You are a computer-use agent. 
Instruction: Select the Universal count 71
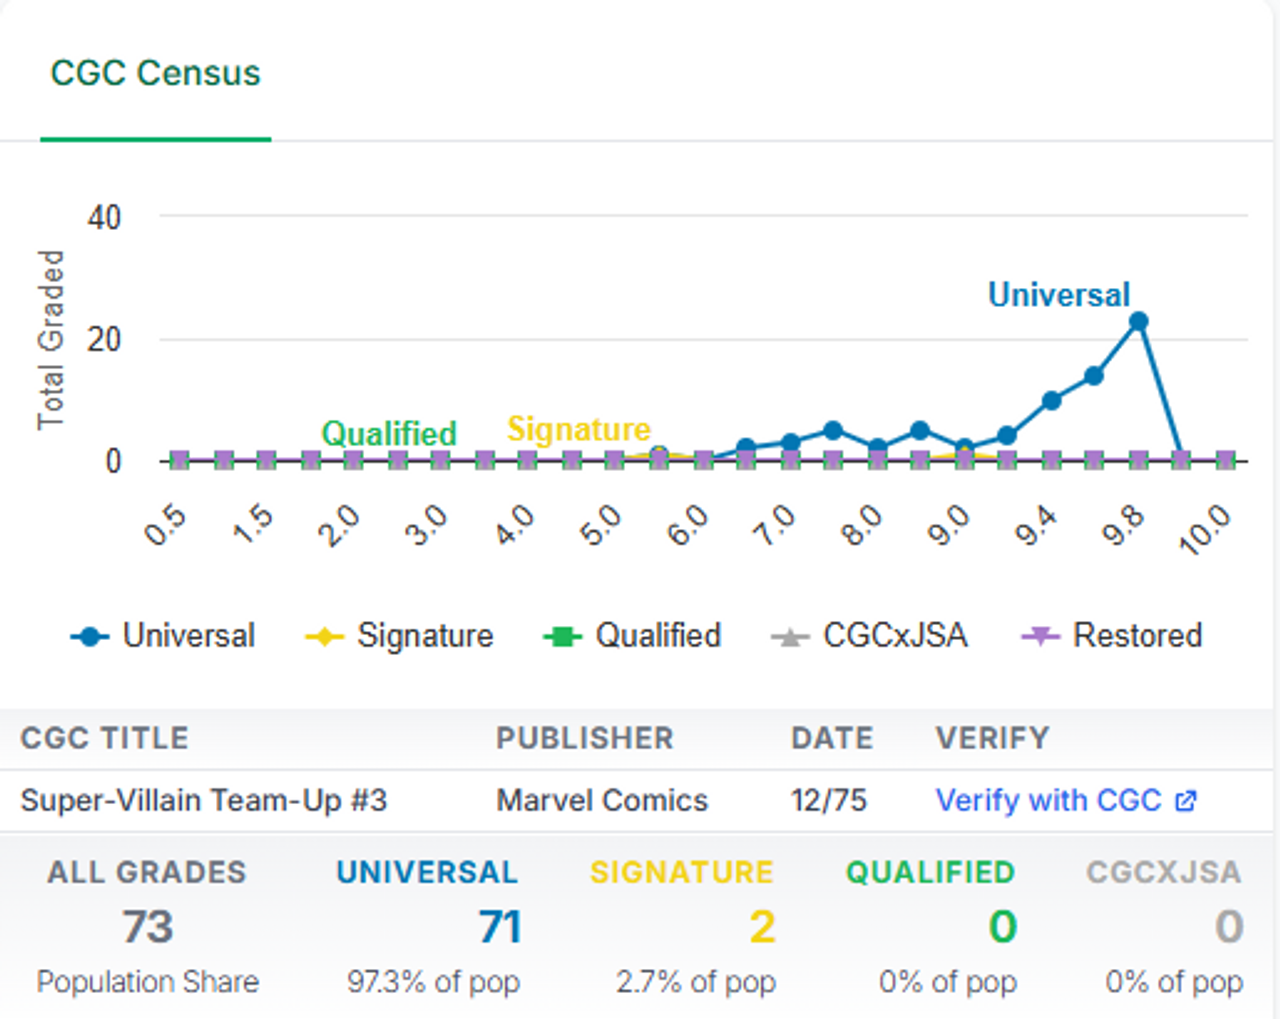[x=499, y=928]
